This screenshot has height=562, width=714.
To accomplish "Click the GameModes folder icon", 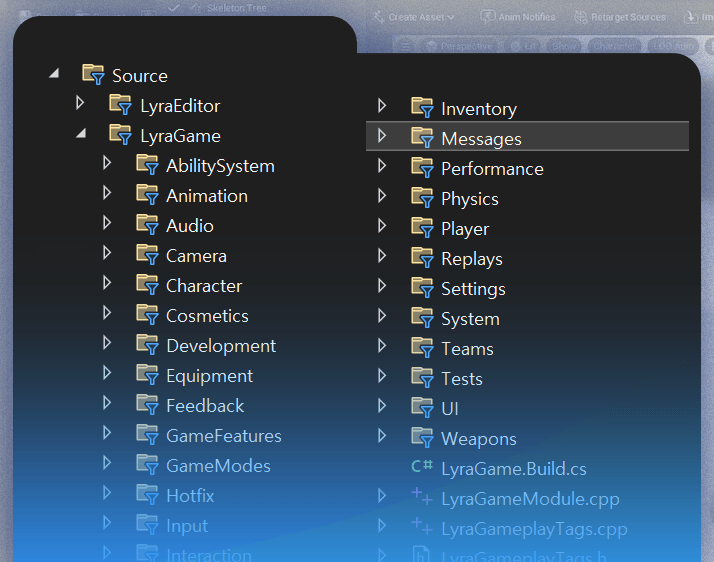I will pyautogui.click(x=148, y=465).
